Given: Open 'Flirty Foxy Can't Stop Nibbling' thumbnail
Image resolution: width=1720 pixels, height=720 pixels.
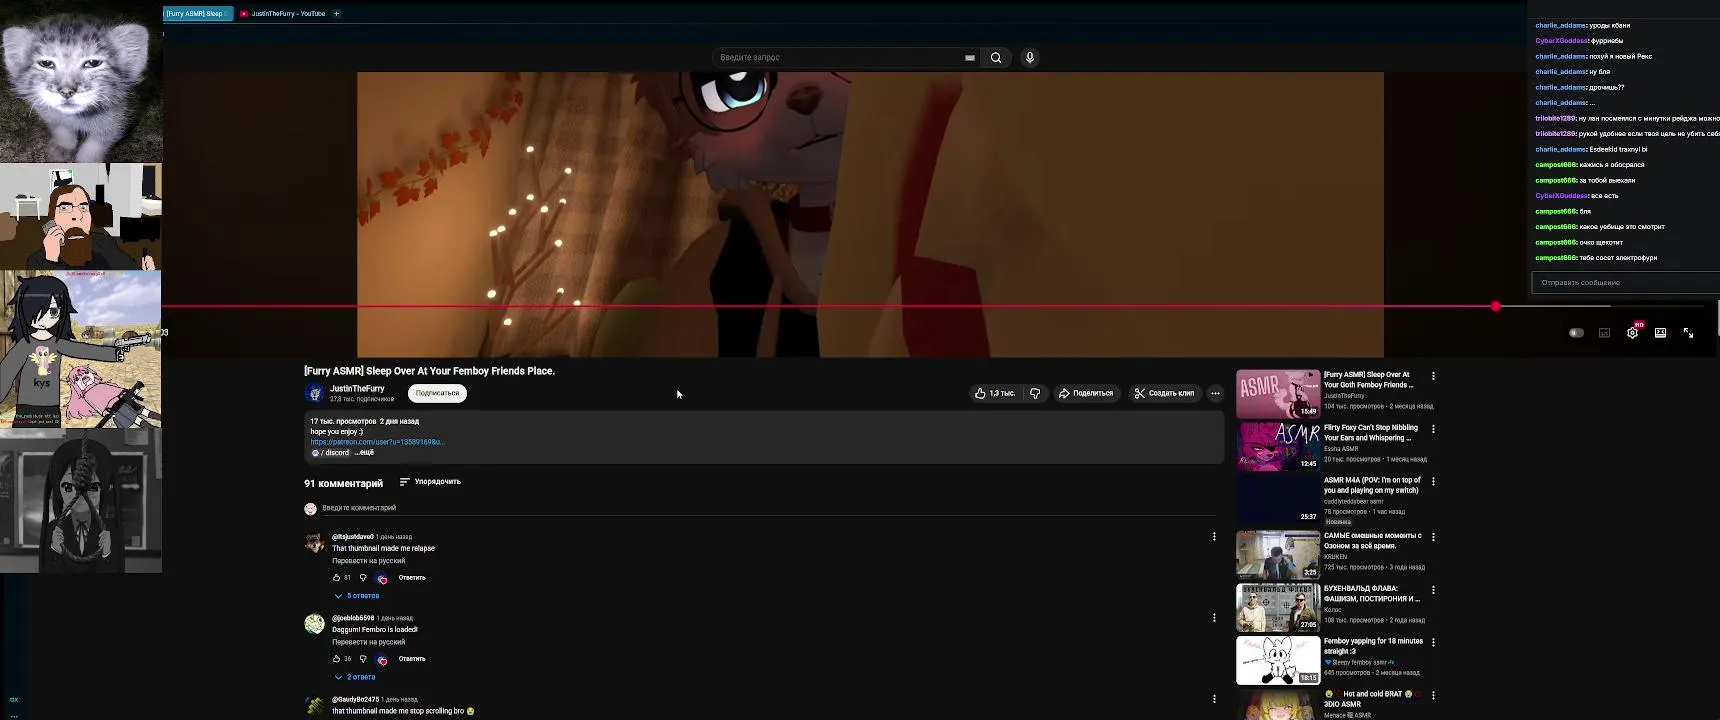Looking at the screenshot, I should 1278,446.
